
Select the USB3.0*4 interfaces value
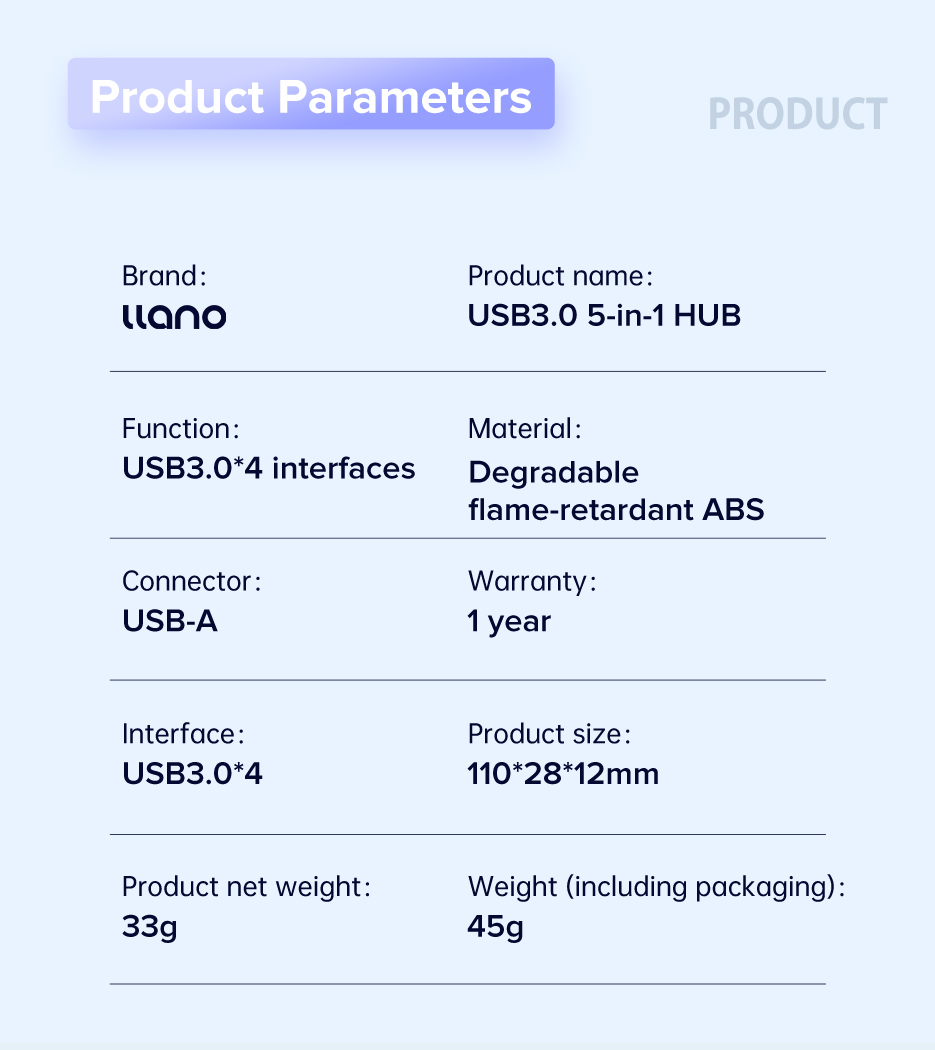click(x=269, y=468)
